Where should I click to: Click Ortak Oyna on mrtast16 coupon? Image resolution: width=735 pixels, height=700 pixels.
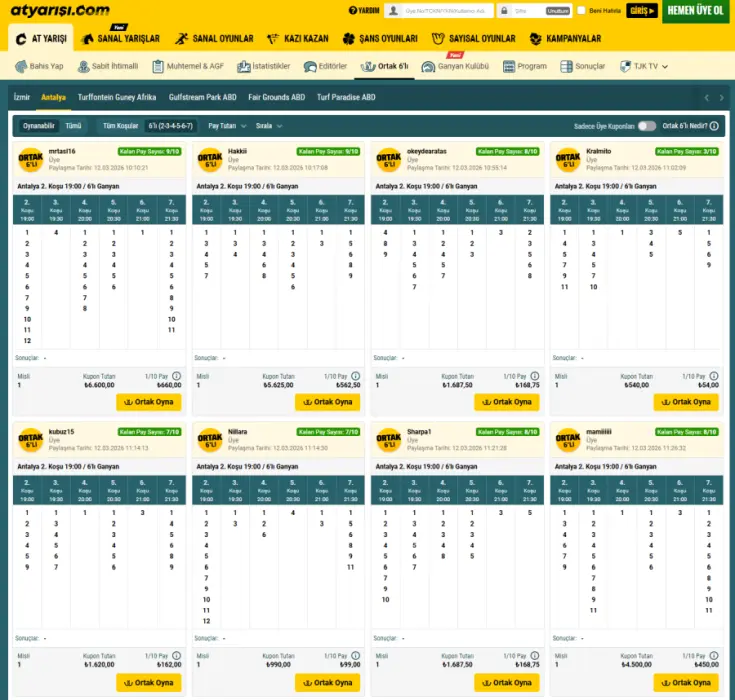pos(151,402)
